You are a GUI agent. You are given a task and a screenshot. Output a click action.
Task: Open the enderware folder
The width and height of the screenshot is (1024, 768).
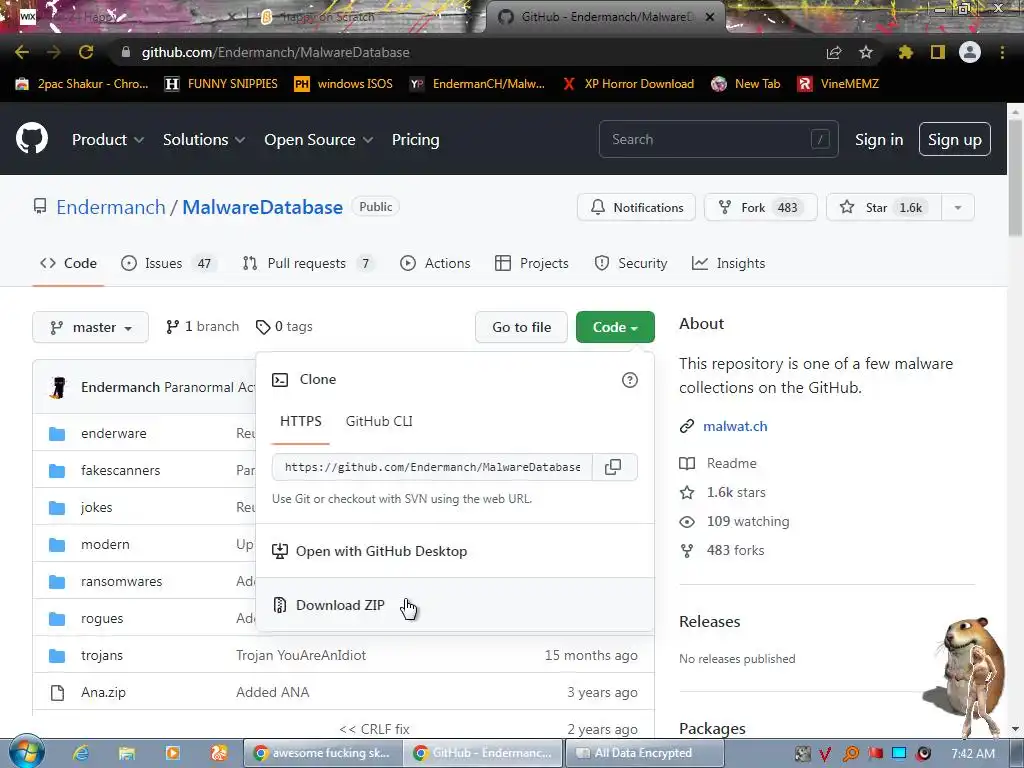point(114,434)
